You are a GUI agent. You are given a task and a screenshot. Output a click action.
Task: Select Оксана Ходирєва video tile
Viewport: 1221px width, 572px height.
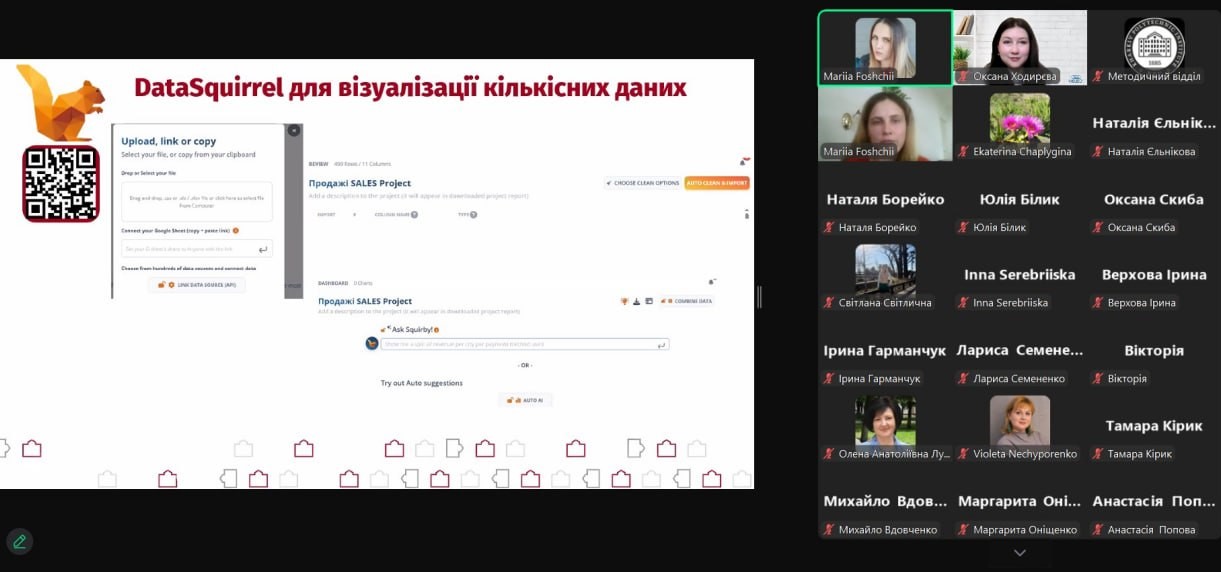pyautogui.click(x=1019, y=47)
